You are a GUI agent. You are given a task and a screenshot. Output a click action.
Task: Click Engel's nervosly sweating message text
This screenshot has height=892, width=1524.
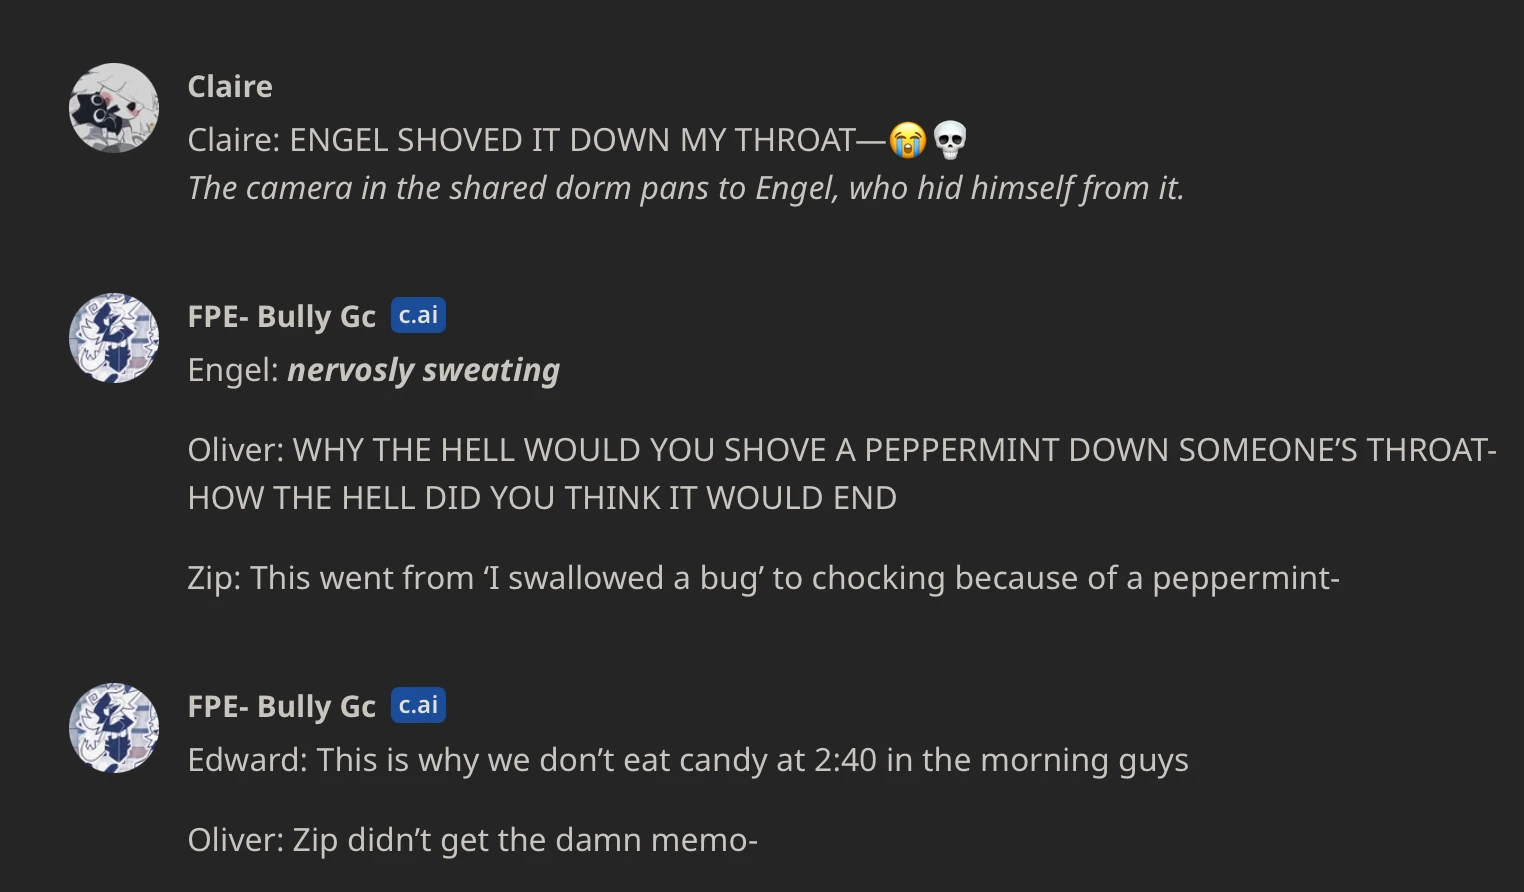pyautogui.click(x=423, y=370)
